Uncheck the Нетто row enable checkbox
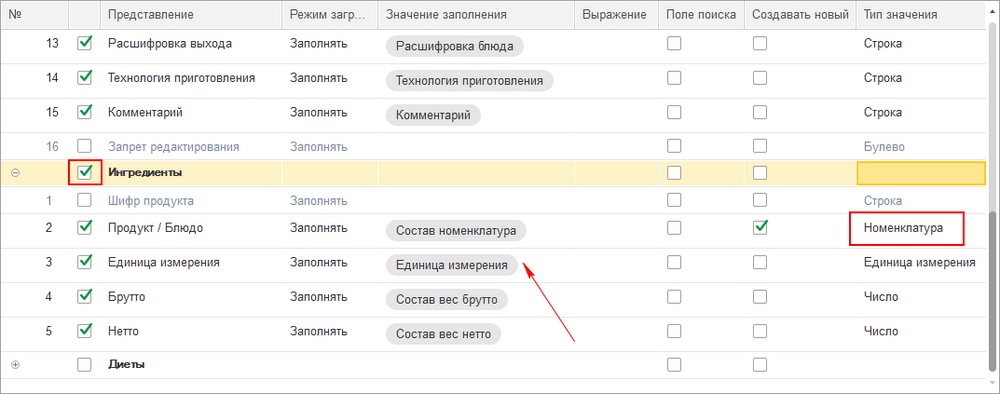The height and width of the screenshot is (394, 1000). (84, 331)
